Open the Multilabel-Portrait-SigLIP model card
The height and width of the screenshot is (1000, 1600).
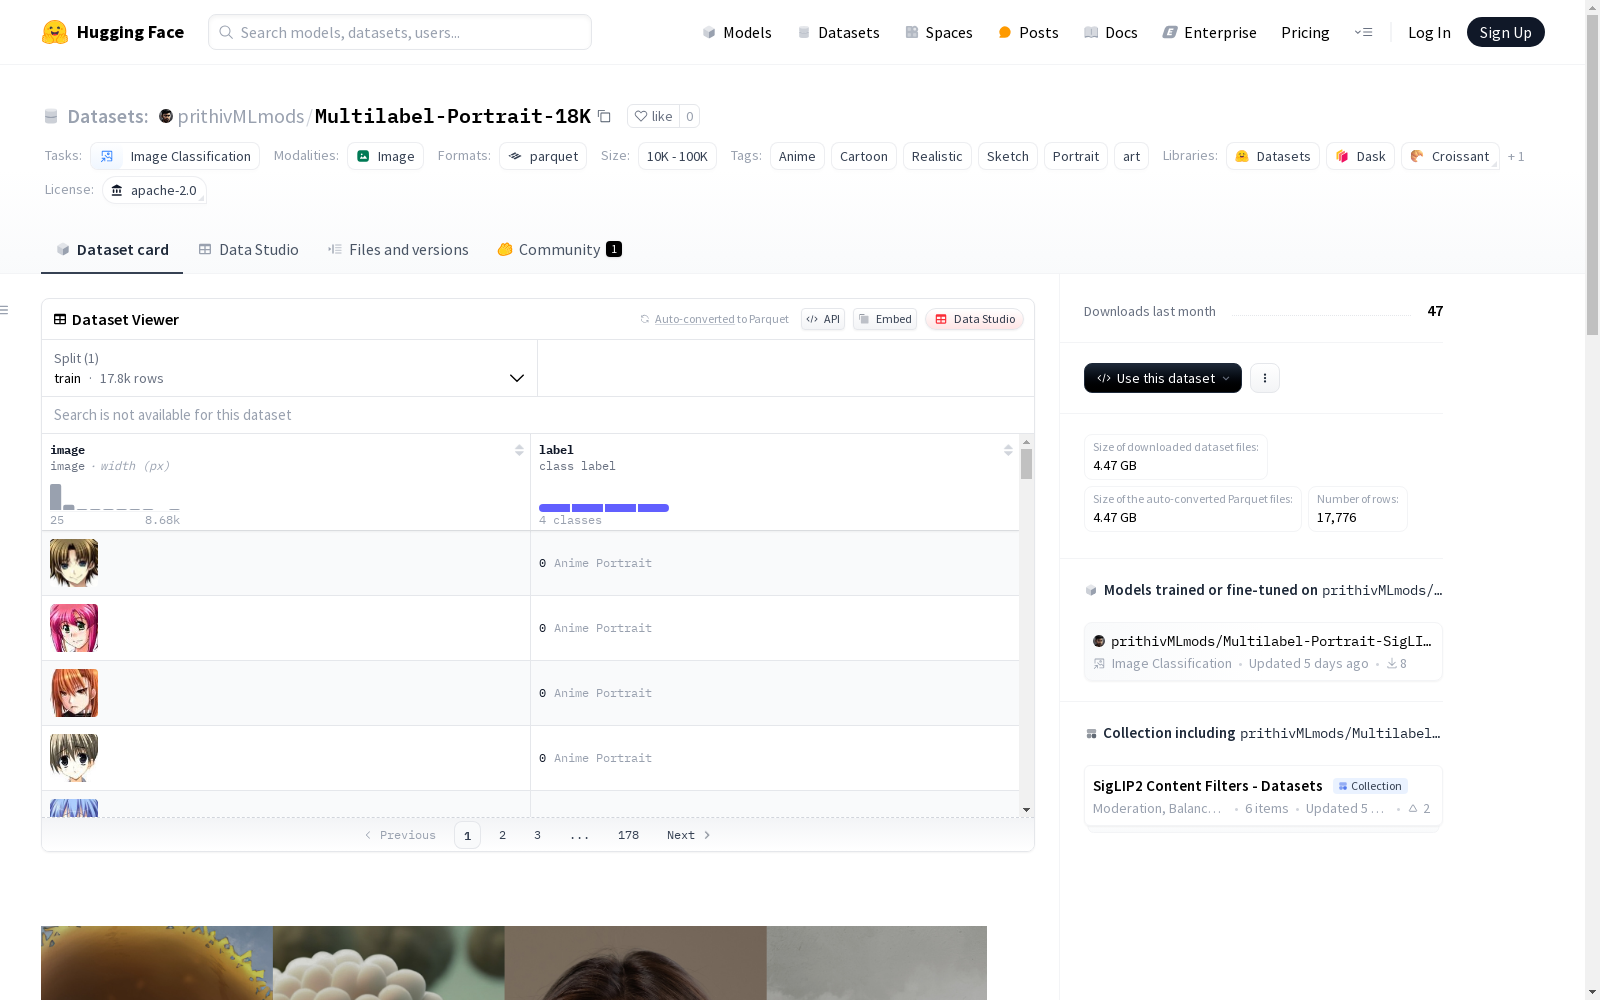1263,651
